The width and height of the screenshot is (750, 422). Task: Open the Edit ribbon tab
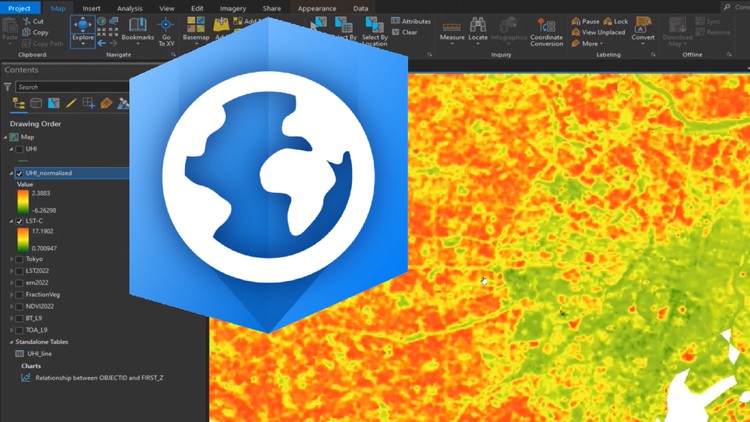click(197, 8)
